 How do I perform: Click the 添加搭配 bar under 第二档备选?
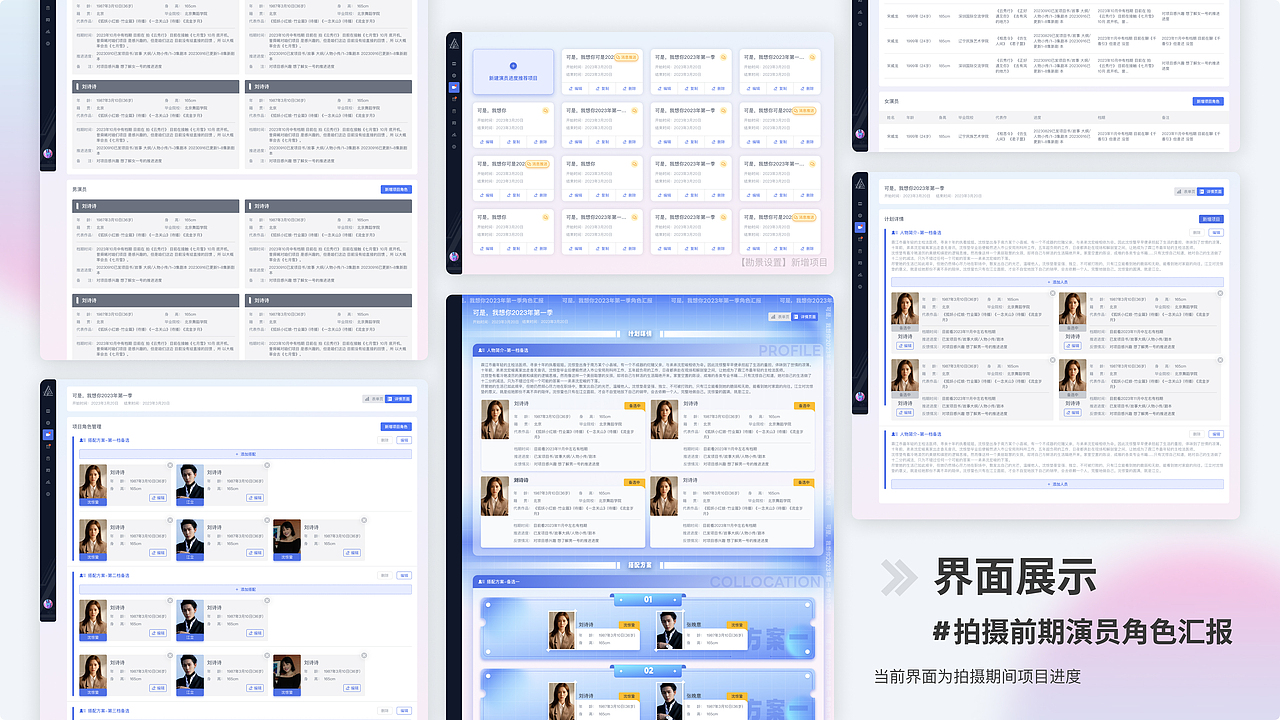[245, 590]
